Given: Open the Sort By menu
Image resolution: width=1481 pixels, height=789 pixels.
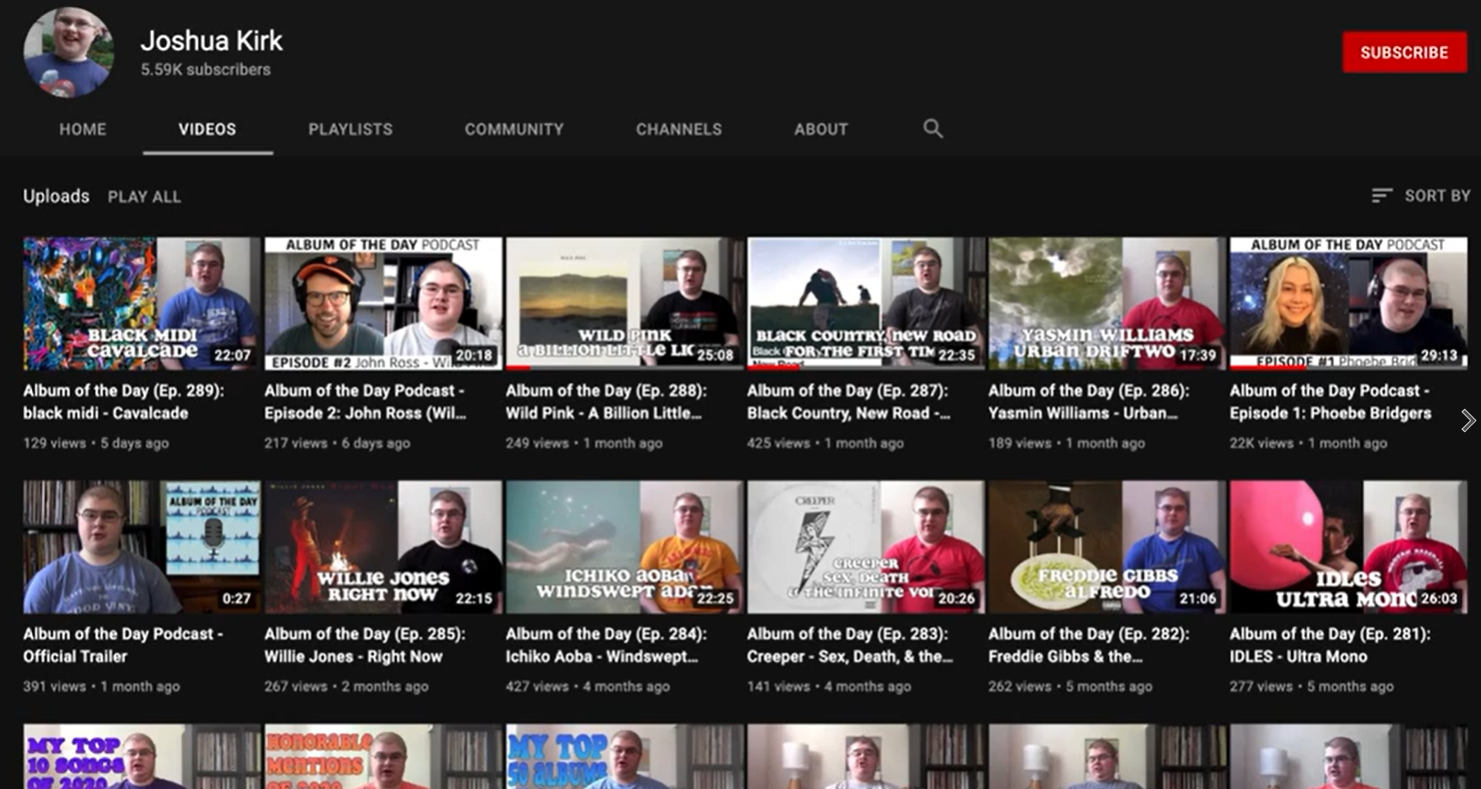Looking at the screenshot, I should point(1421,196).
